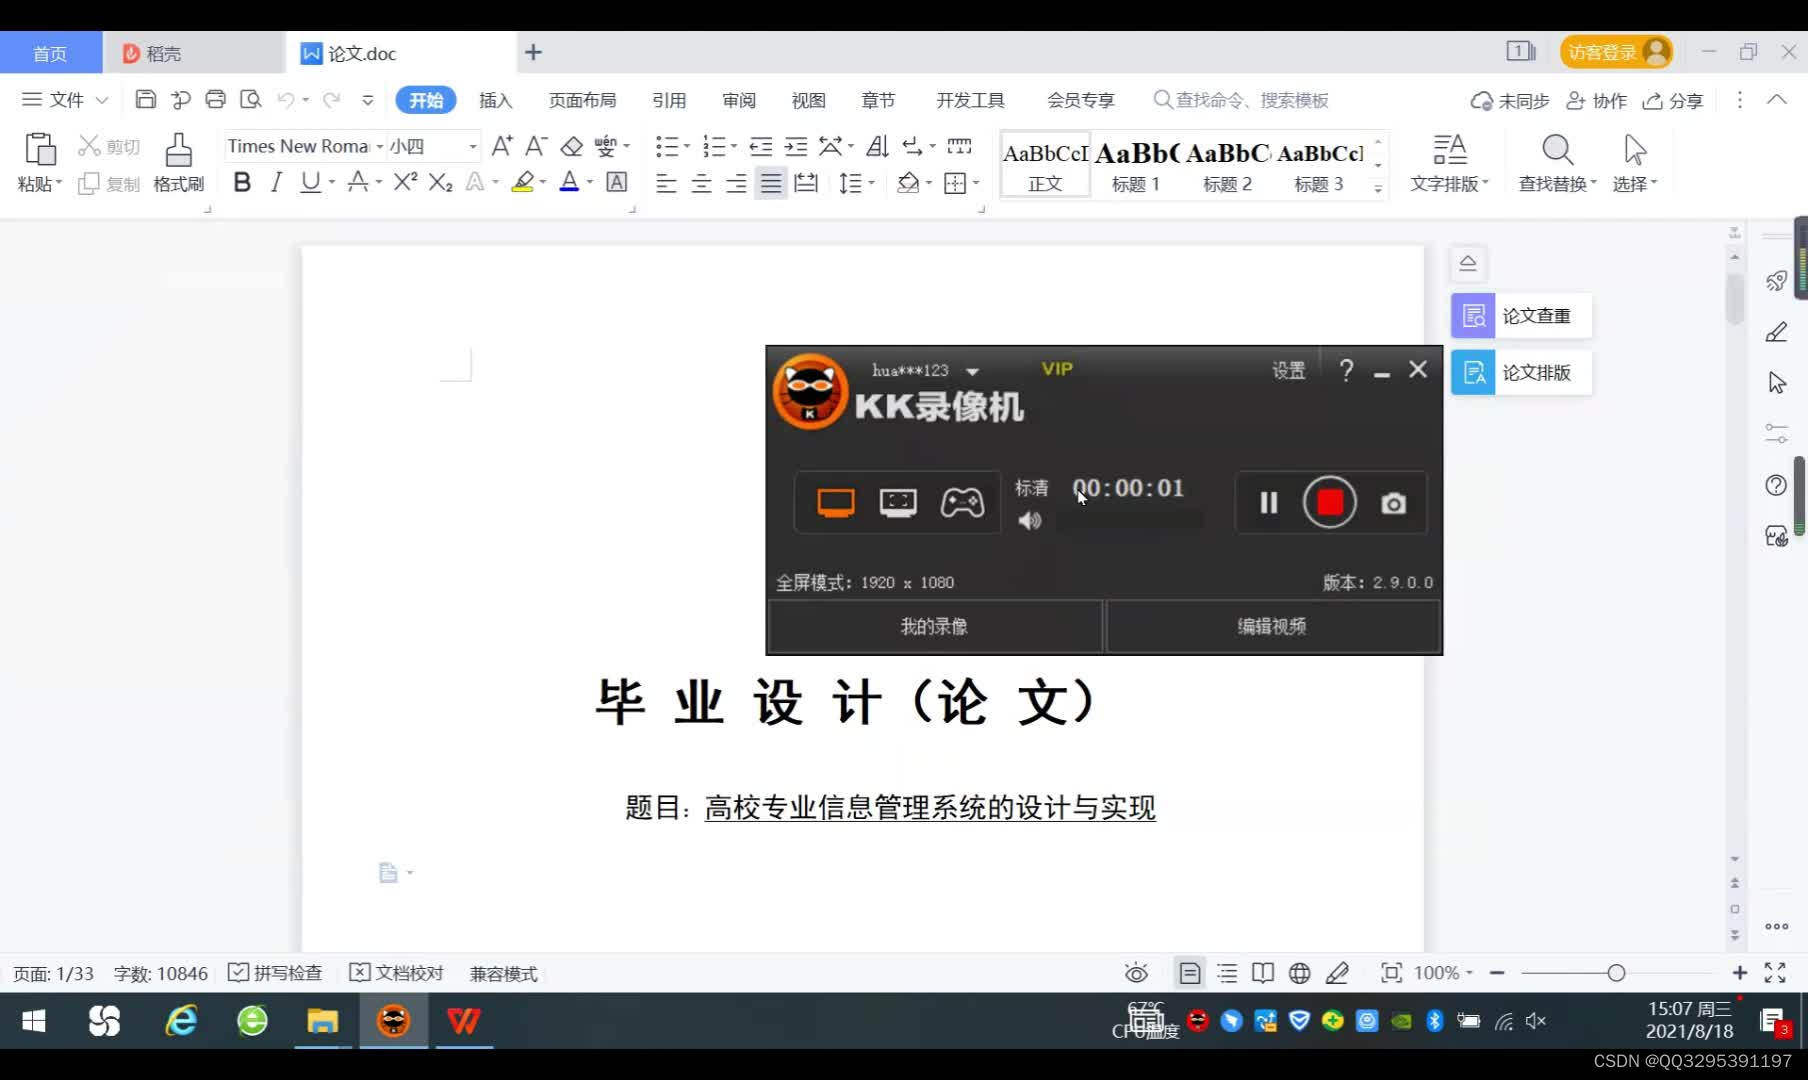Toggle bold formatting in ribbon
The image size is (1808, 1080).
242,182
